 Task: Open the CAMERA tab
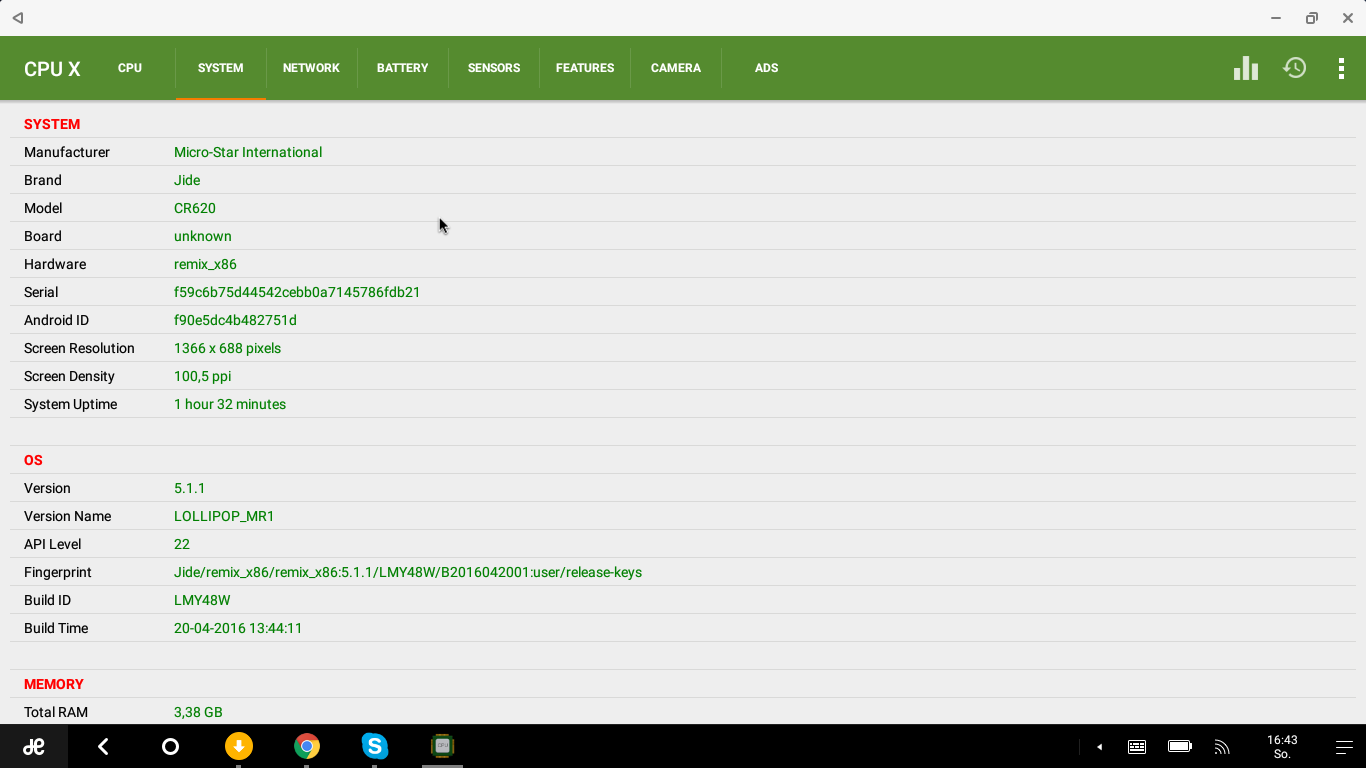676,68
